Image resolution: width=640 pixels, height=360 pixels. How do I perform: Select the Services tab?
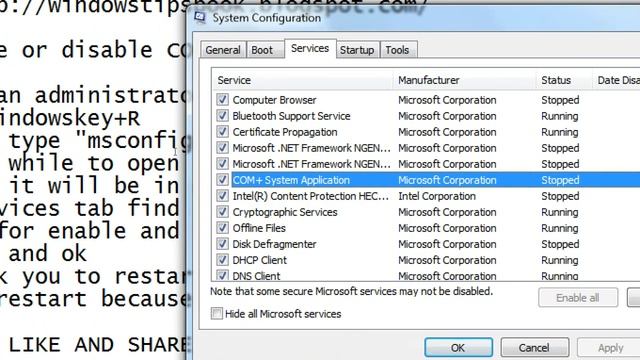tap(310, 49)
